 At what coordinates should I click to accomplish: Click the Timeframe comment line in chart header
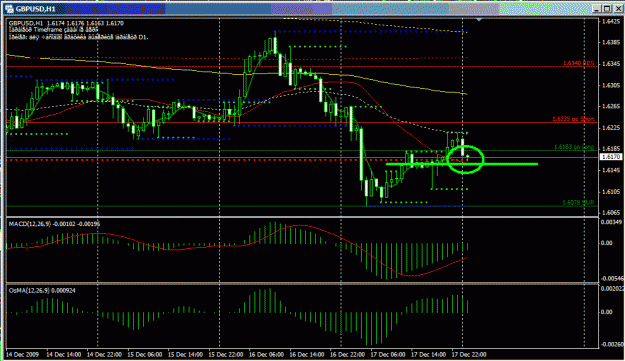(x=53, y=30)
